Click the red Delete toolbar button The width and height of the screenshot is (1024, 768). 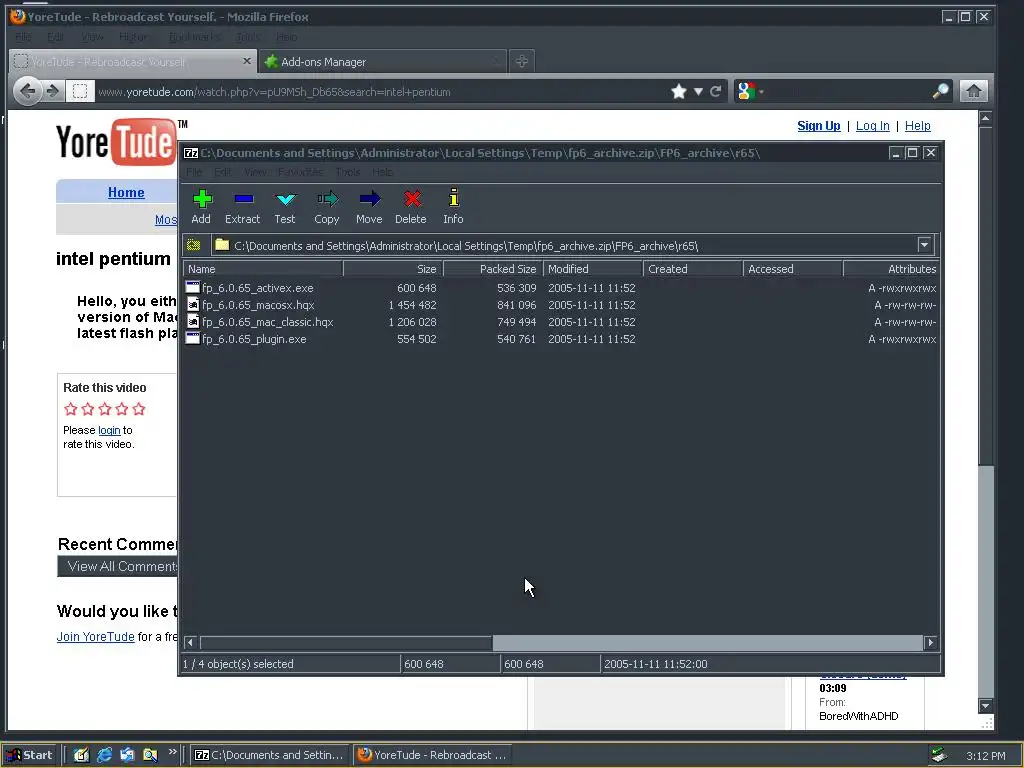click(411, 207)
